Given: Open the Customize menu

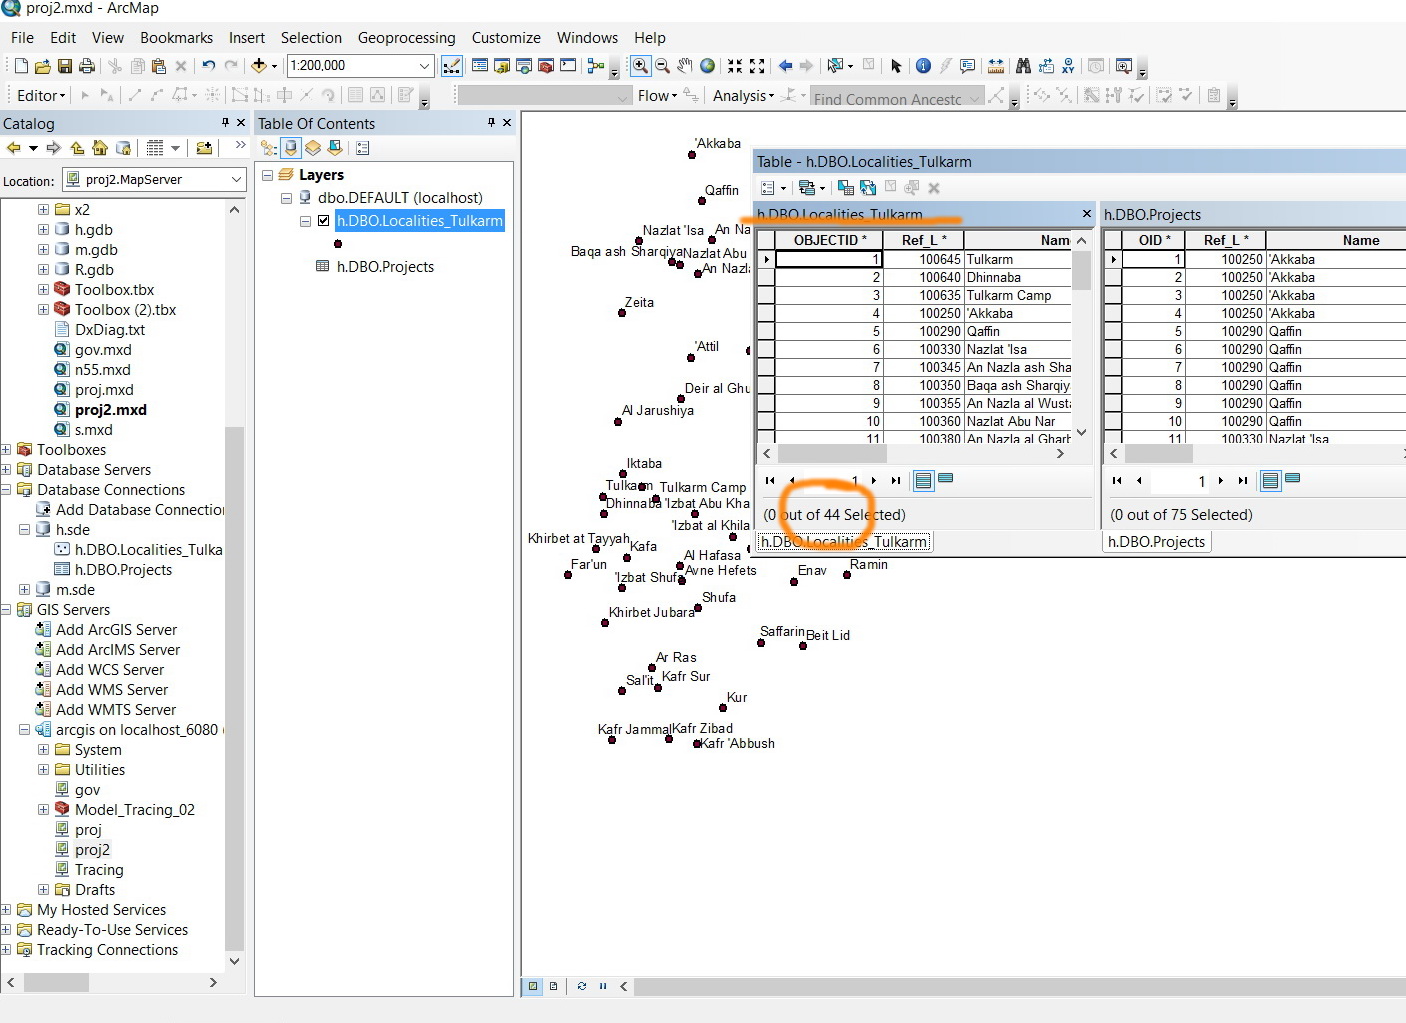Looking at the screenshot, I should (506, 38).
